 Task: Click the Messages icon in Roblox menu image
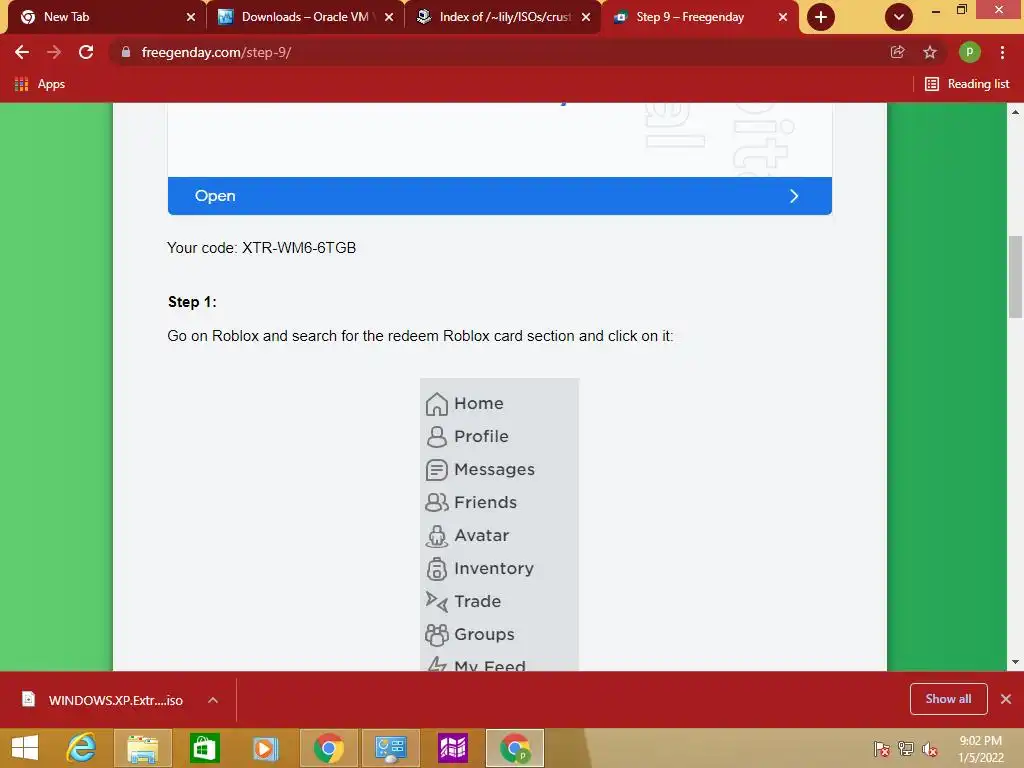point(436,470)
